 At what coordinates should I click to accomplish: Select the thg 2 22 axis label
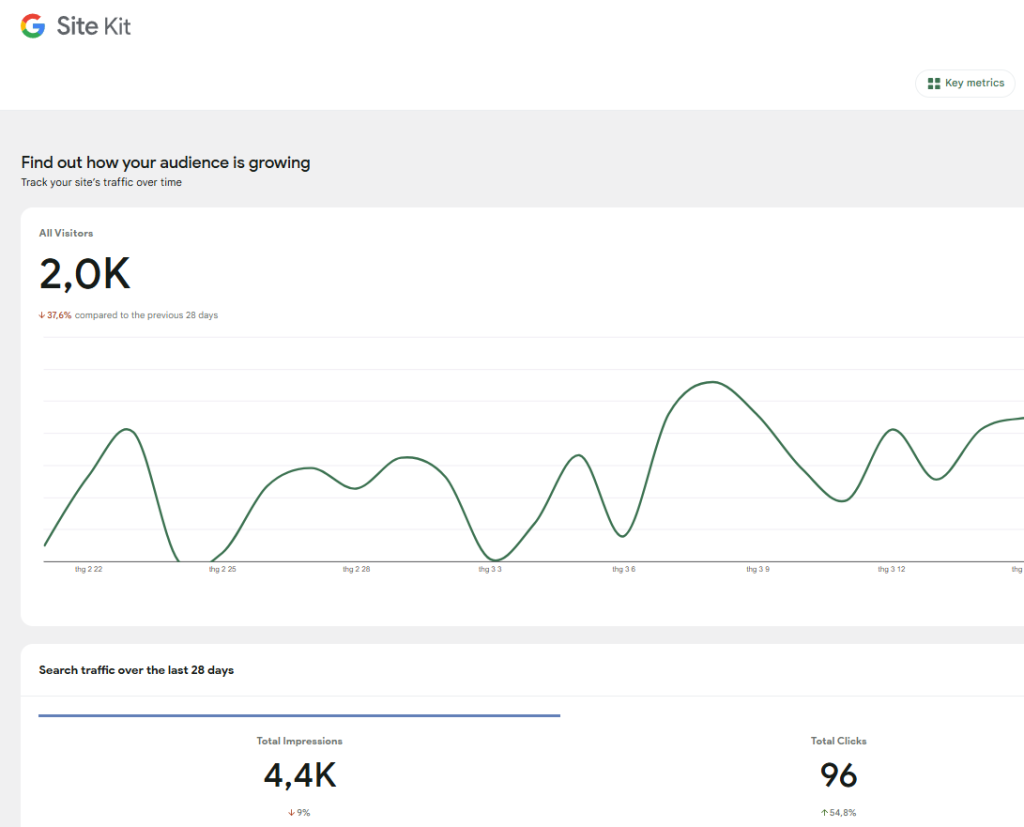[89, 569]
